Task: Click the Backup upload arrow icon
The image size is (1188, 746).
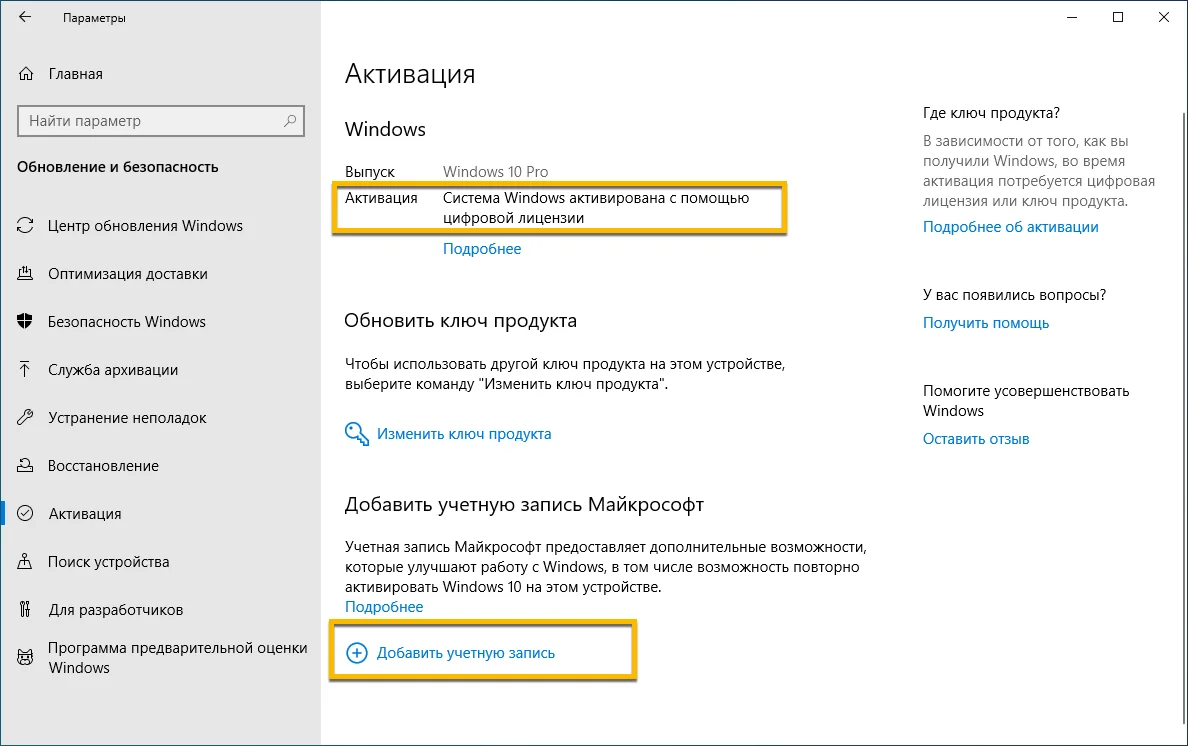Action: point(26,370)
